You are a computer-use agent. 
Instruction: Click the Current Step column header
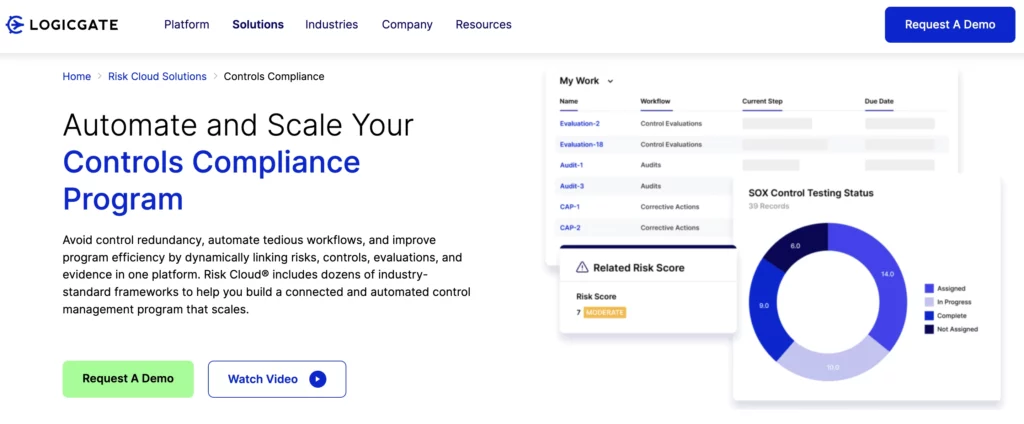pyautogui.click(x=762, y=102)
